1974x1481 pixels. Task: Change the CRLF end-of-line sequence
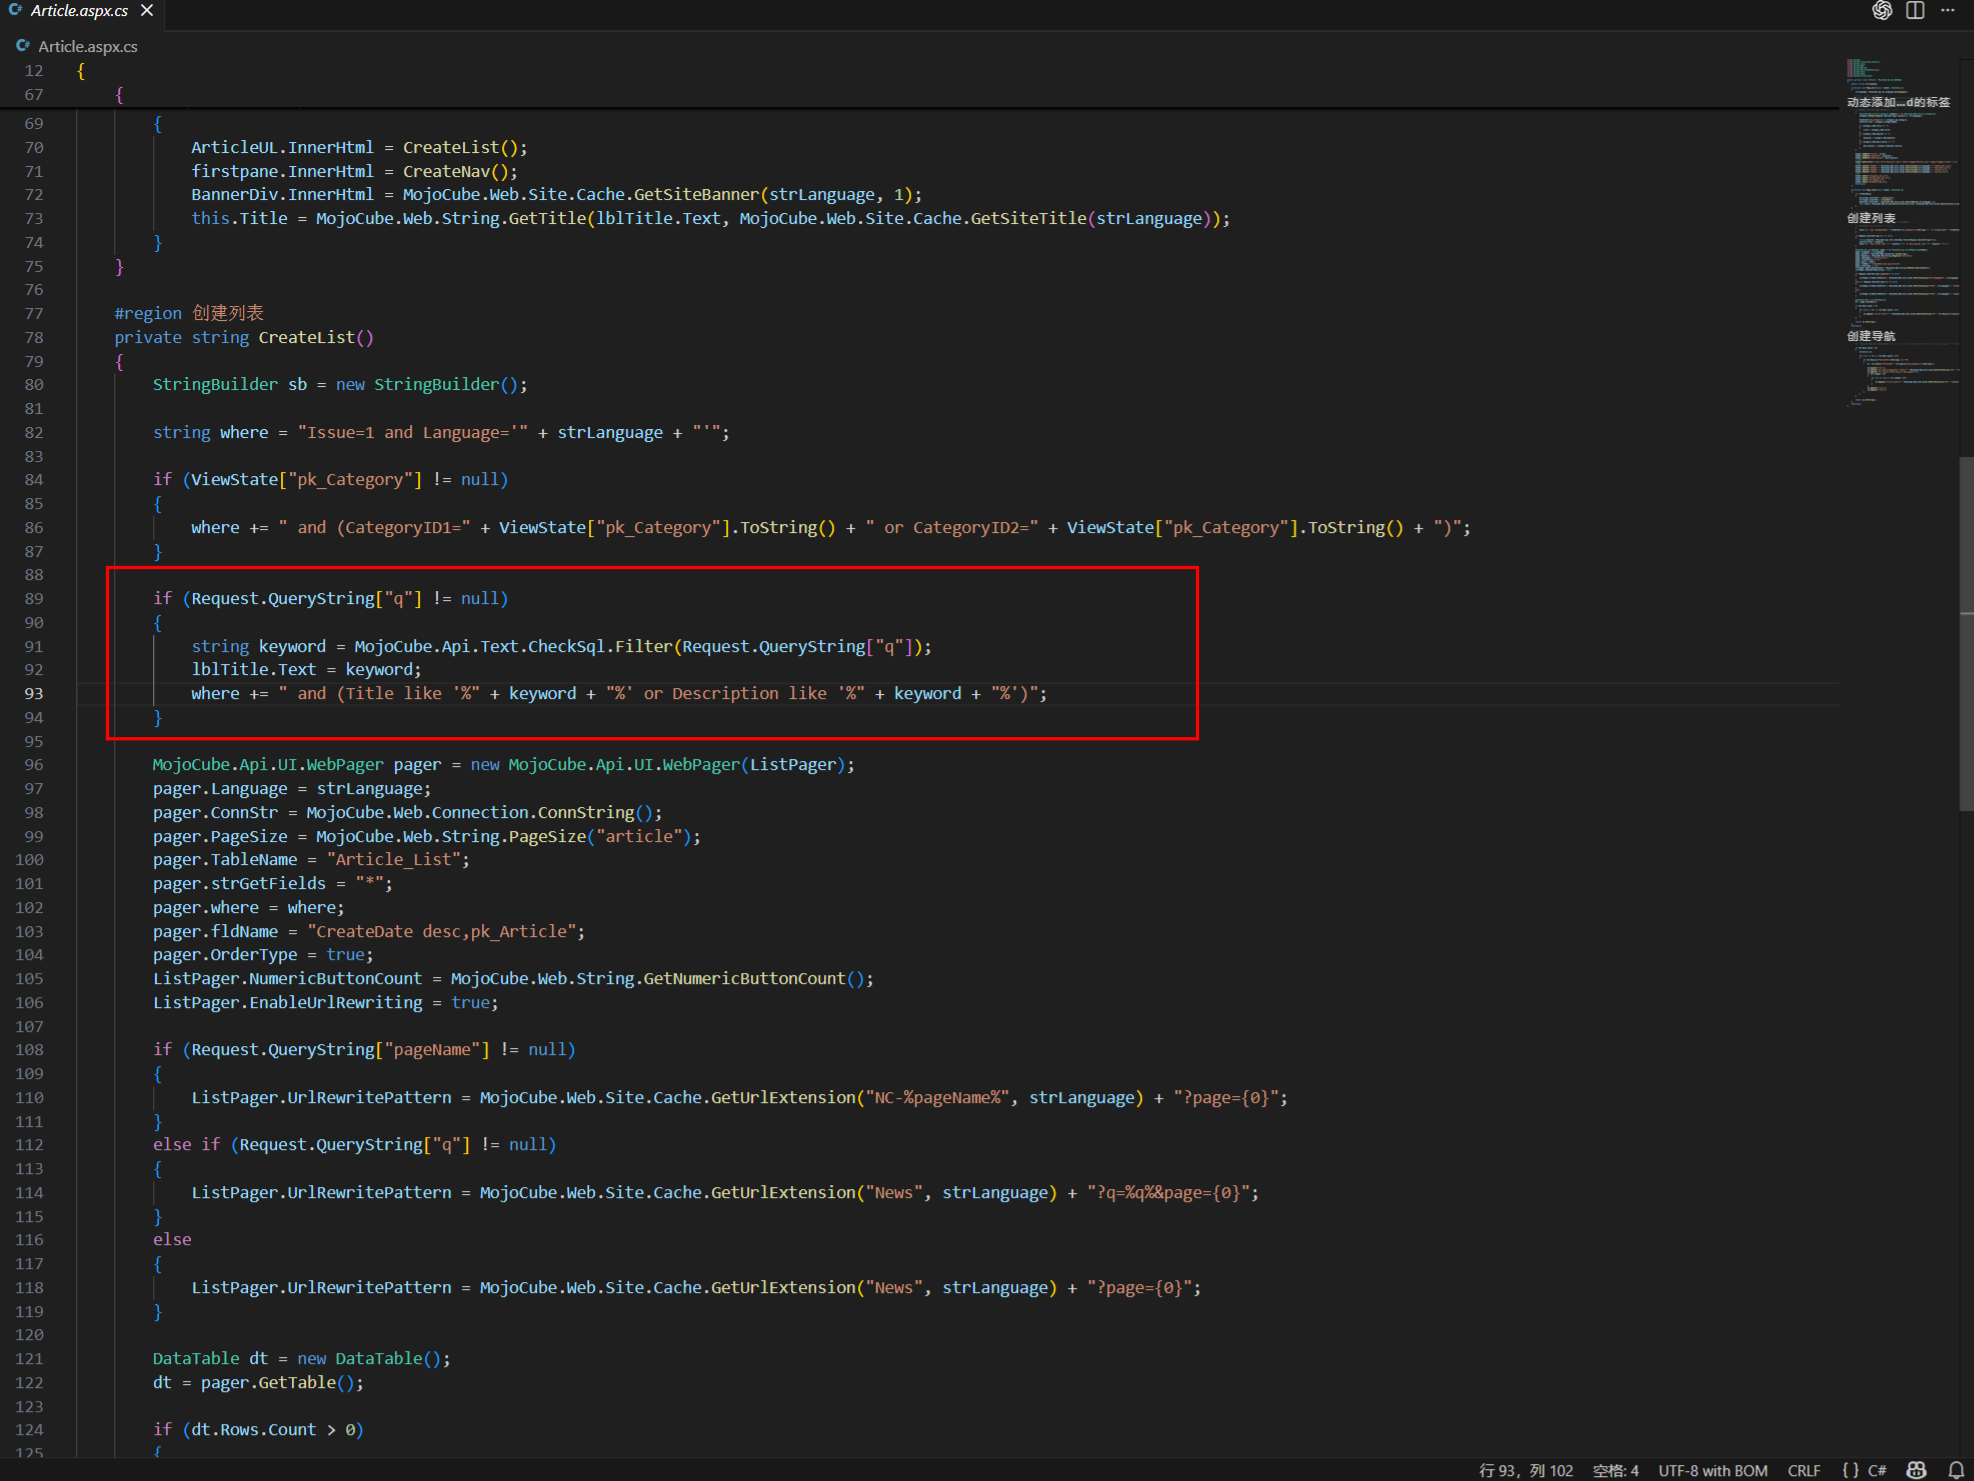coord(1804,1470)
